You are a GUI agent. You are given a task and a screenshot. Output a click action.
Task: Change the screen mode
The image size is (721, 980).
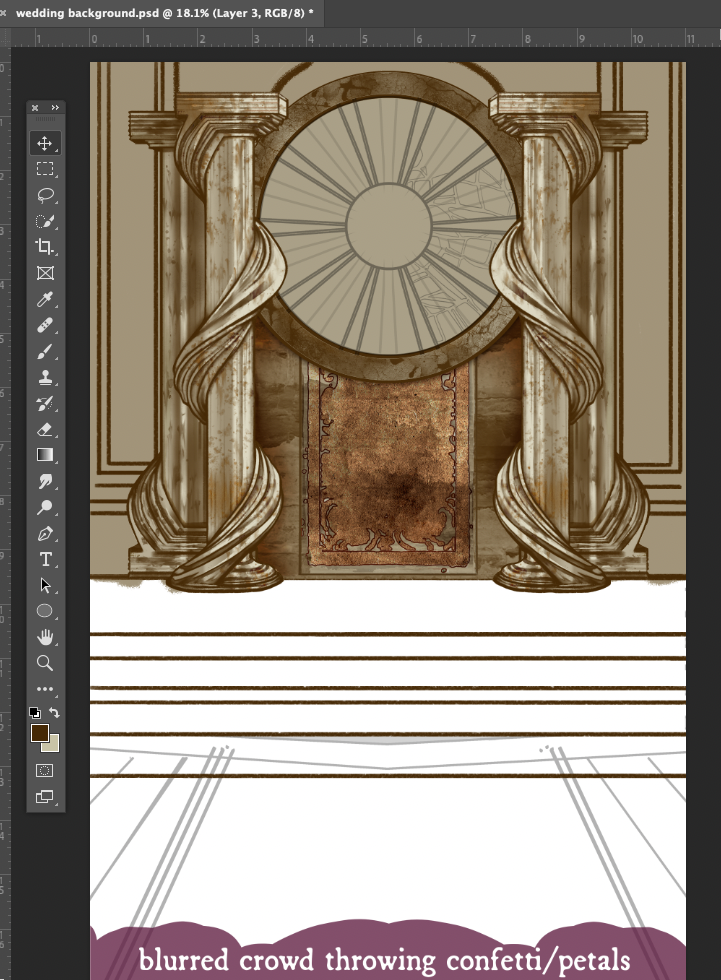[x=45, y=796]
